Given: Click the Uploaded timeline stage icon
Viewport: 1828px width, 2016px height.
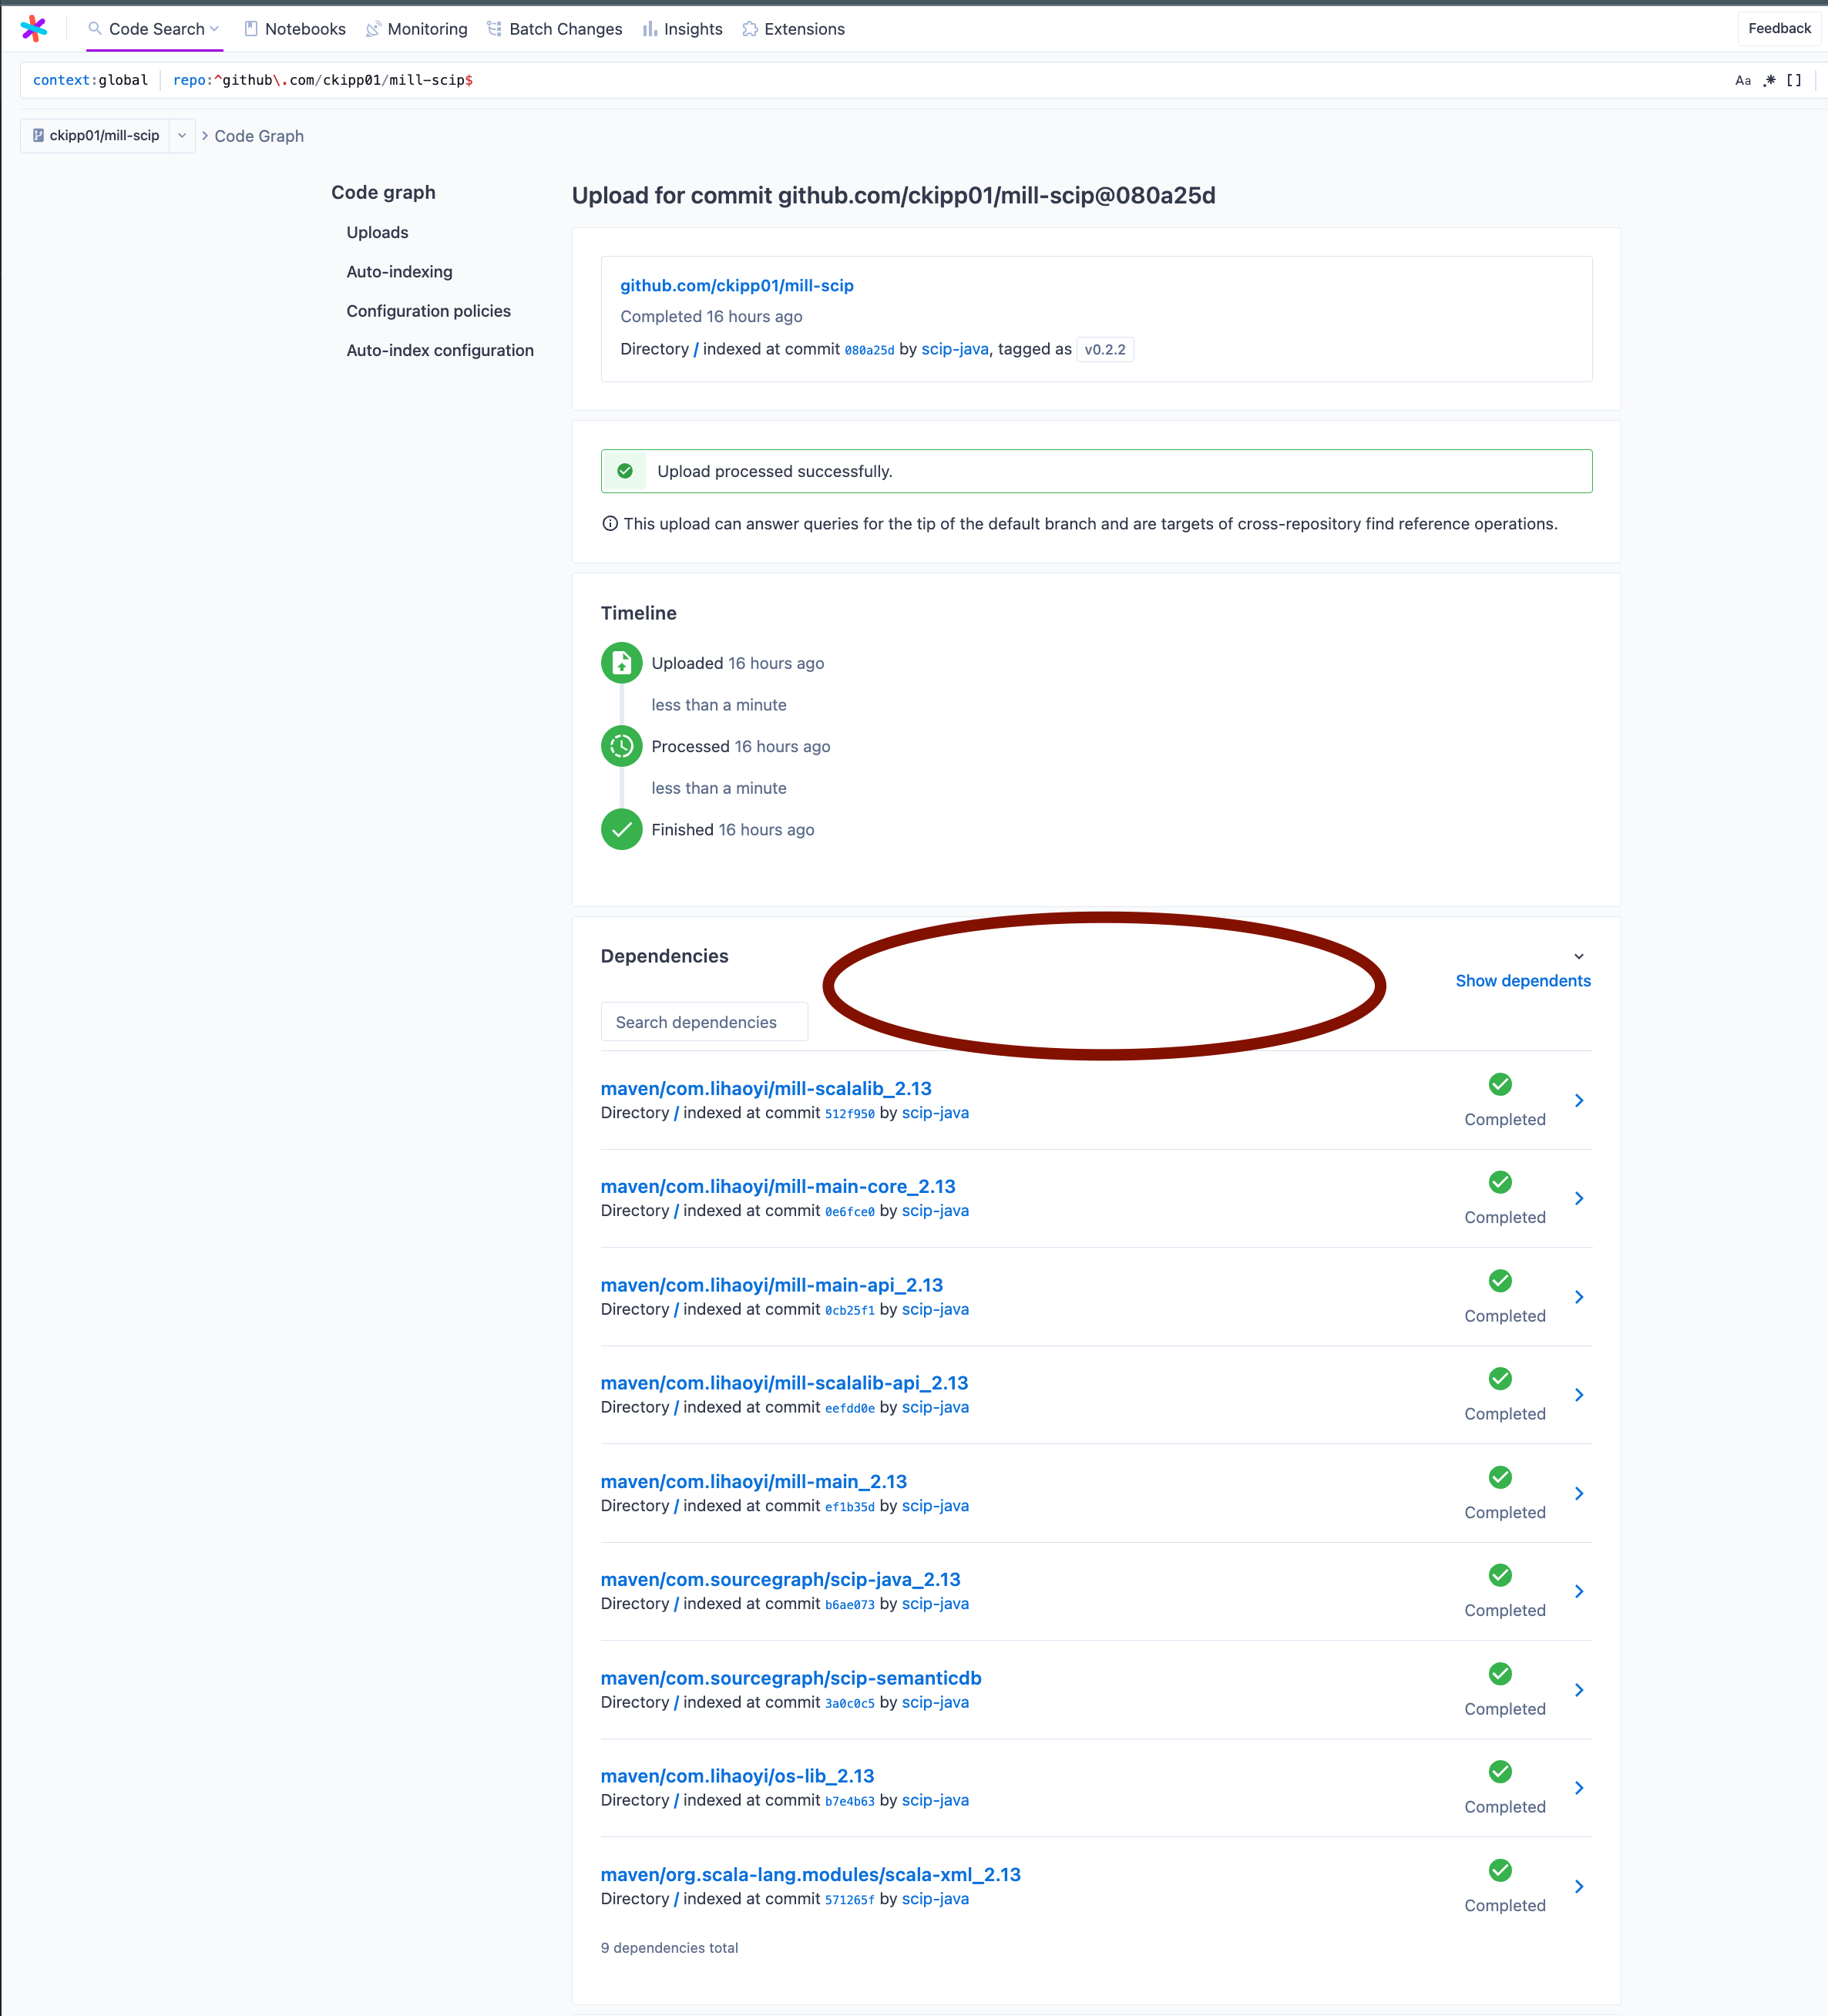Looking at the screenshot, I should [x=621, y=662].
